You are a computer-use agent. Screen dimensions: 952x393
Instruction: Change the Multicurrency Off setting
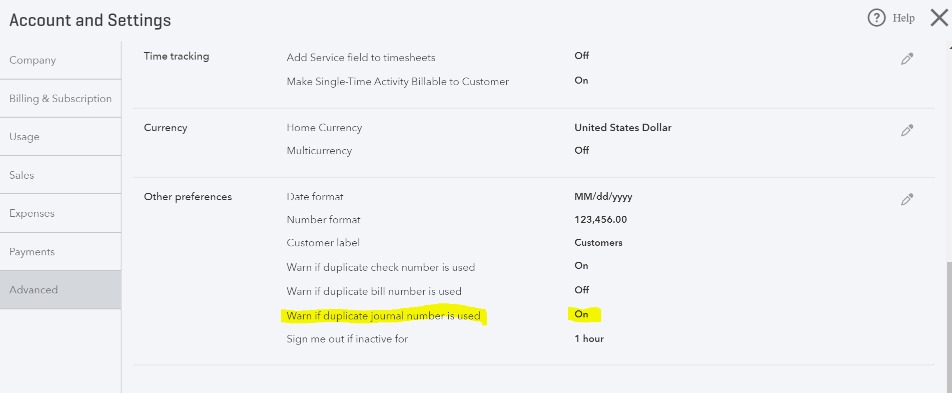pos(582,150)
